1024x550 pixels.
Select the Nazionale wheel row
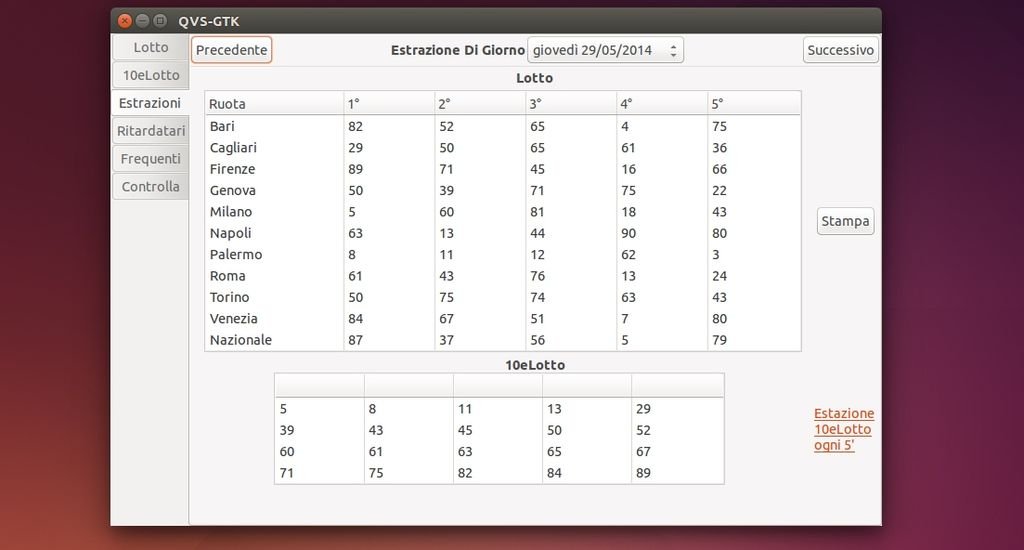point(502,341)
